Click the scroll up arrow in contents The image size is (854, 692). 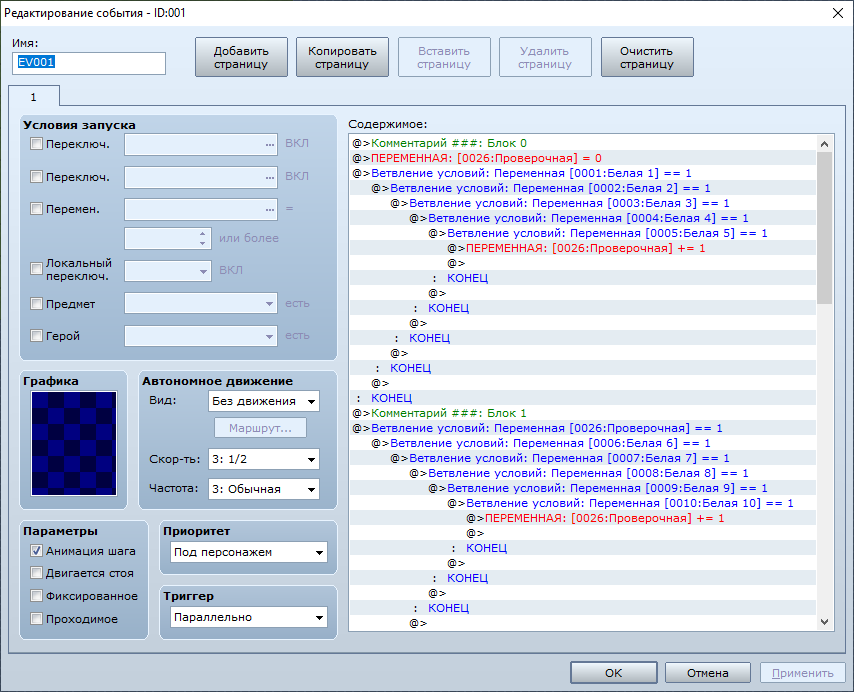(825, 144)
